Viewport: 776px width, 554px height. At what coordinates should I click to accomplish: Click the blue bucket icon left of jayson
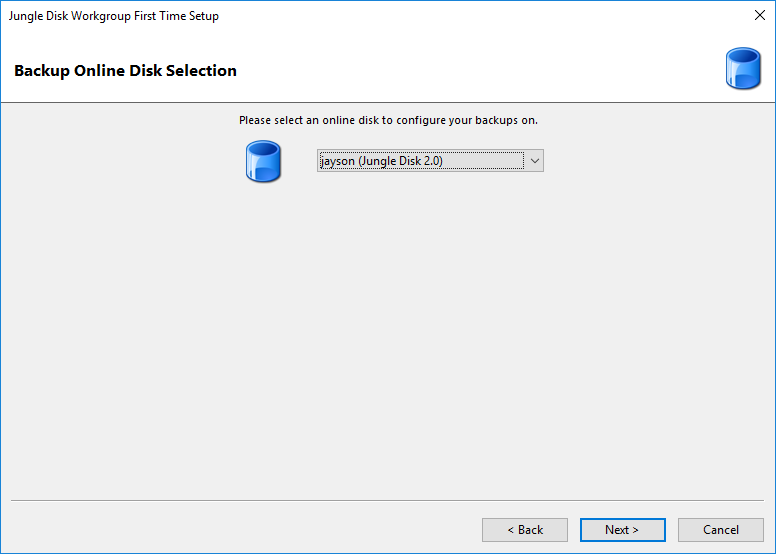[x=263, y=161]
